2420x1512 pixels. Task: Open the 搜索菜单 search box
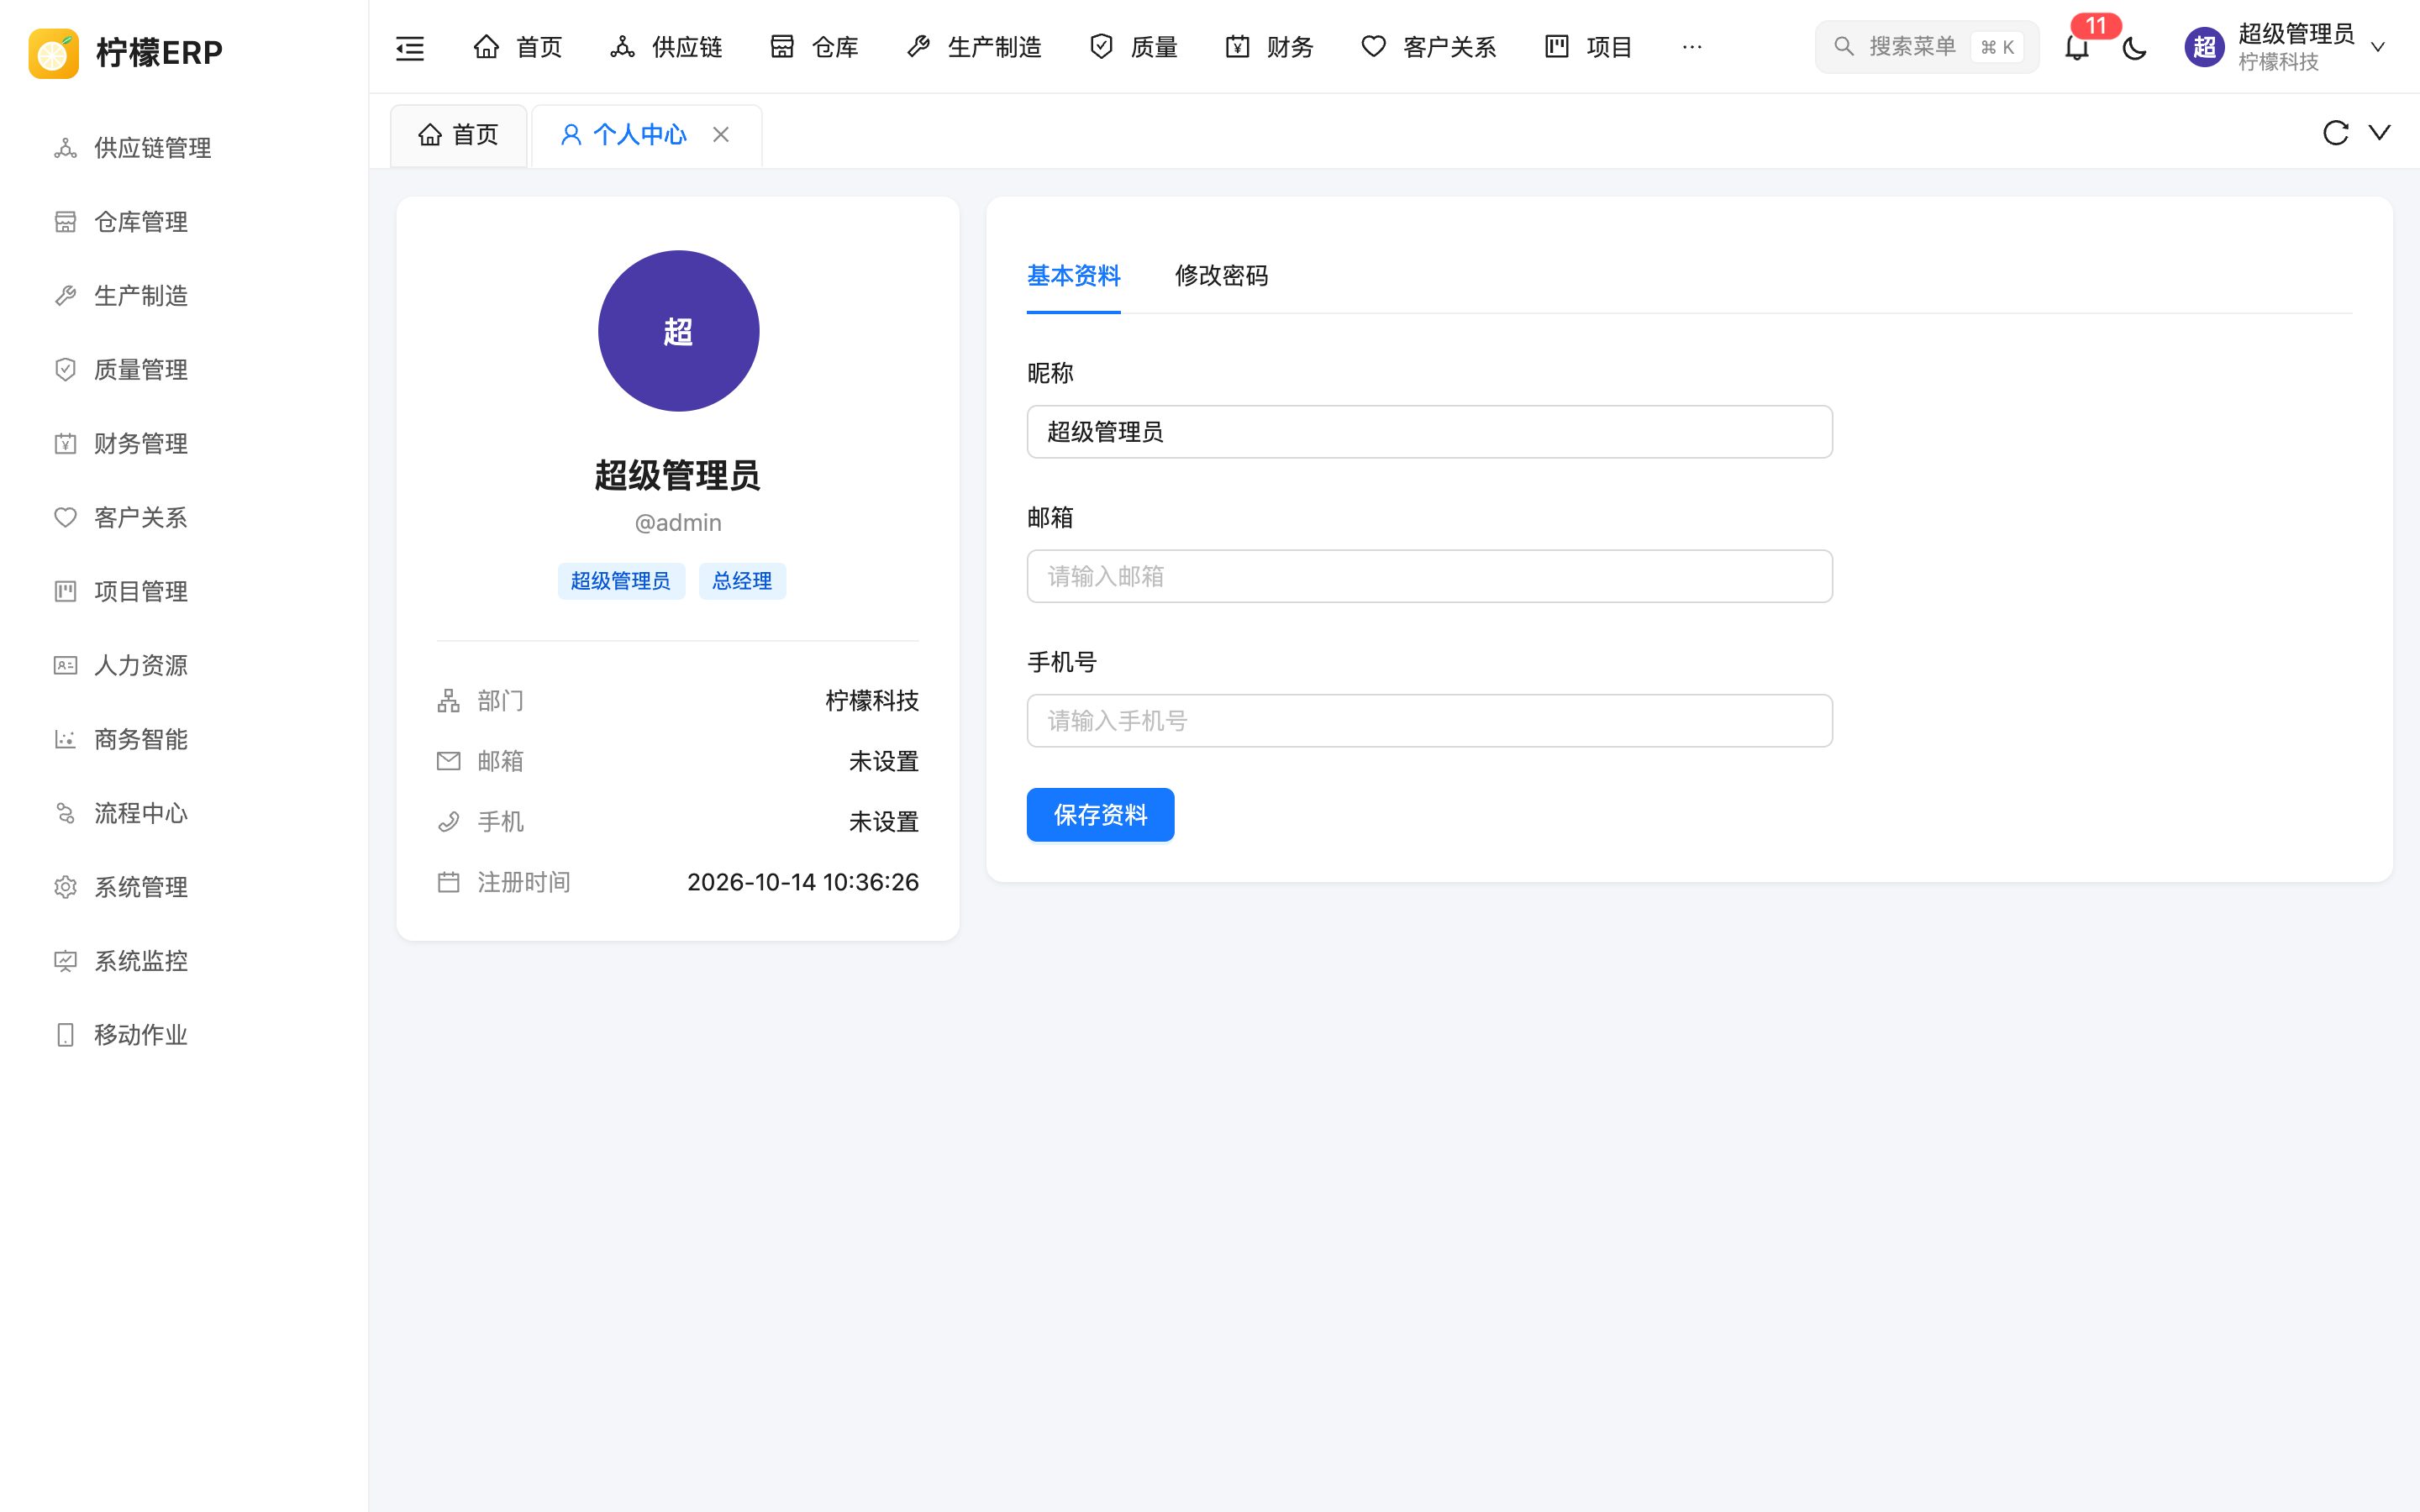pos(1927,47)
